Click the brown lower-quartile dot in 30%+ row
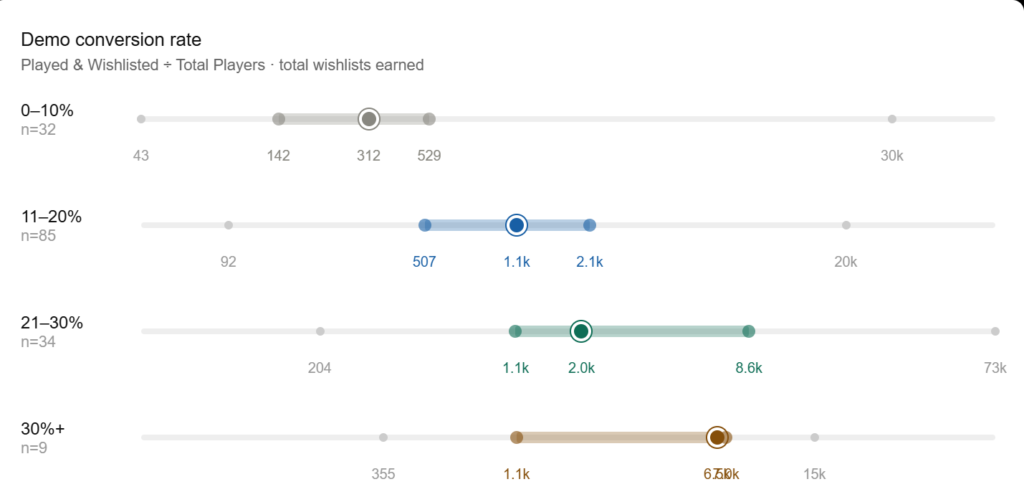This screenshot has width=1024, height=502. coord(517,437)
